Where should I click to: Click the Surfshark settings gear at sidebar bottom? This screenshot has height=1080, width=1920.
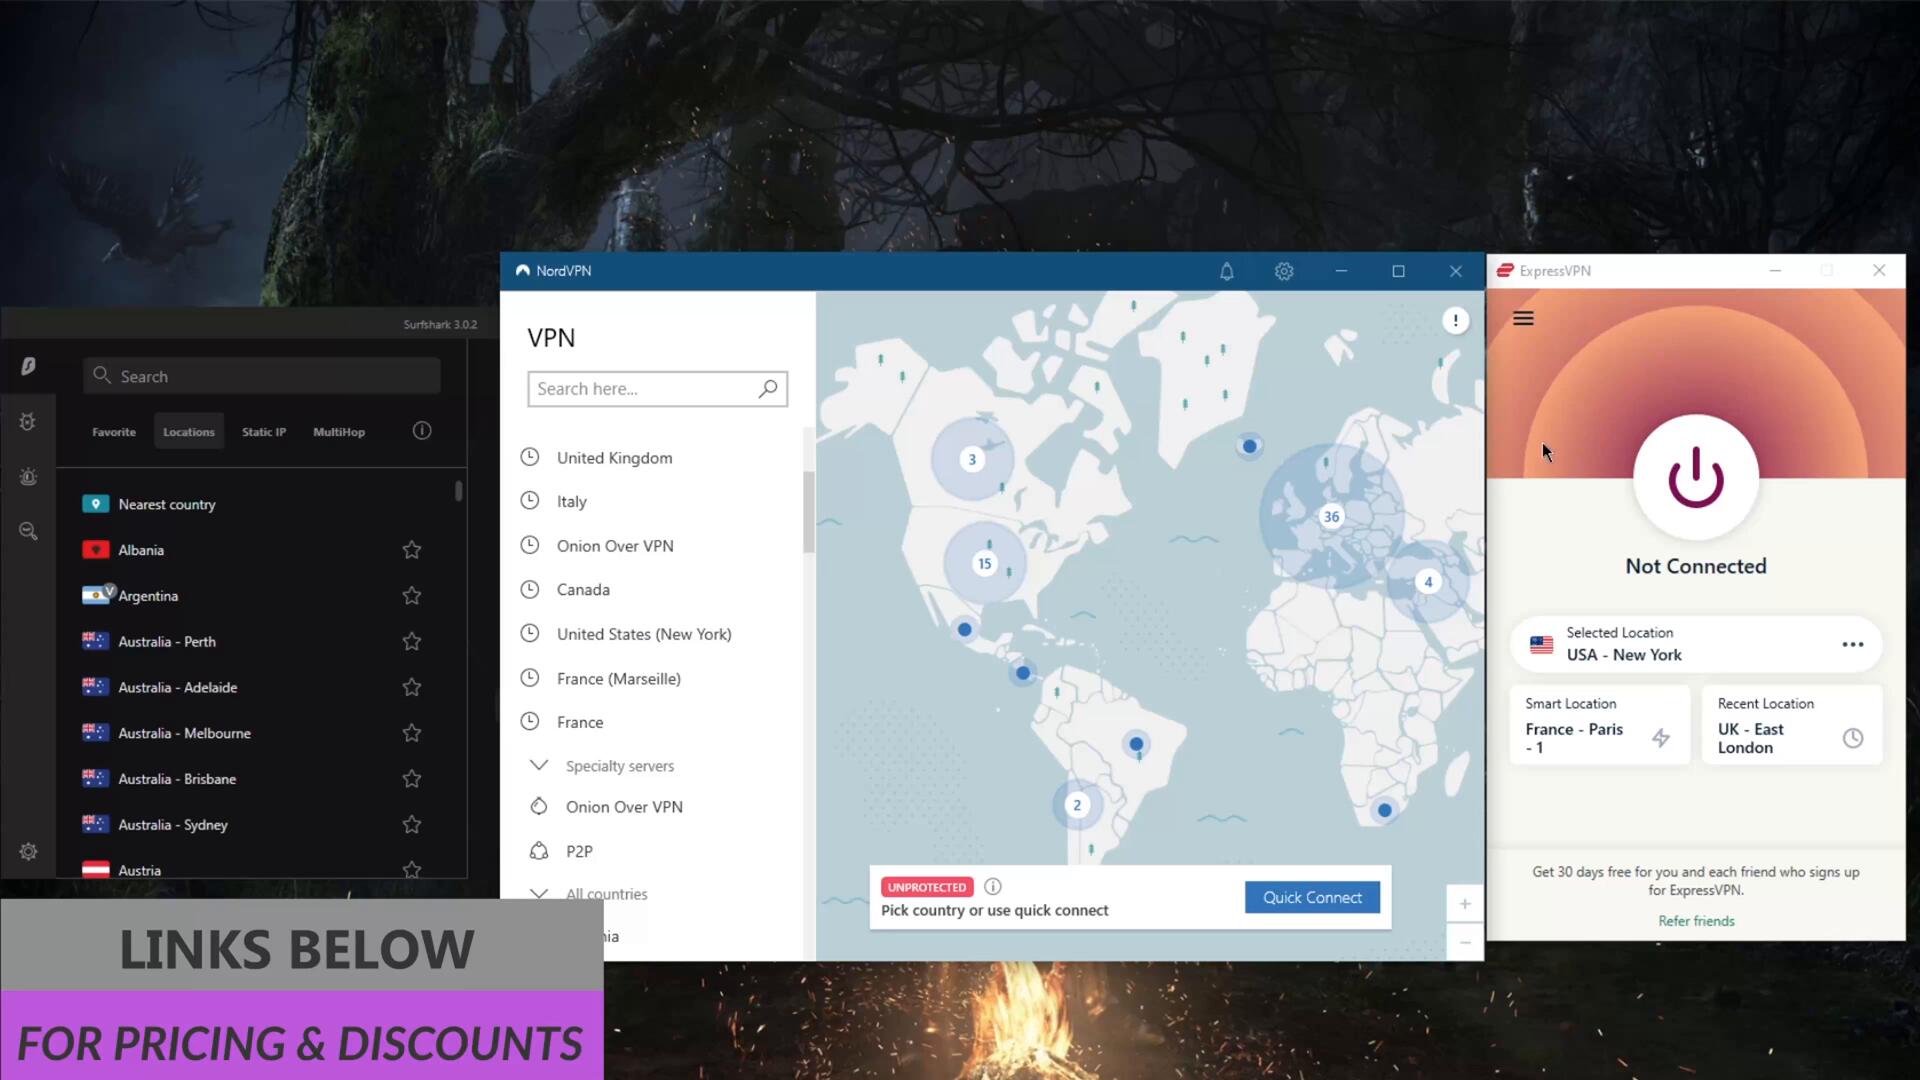point(28,852)
